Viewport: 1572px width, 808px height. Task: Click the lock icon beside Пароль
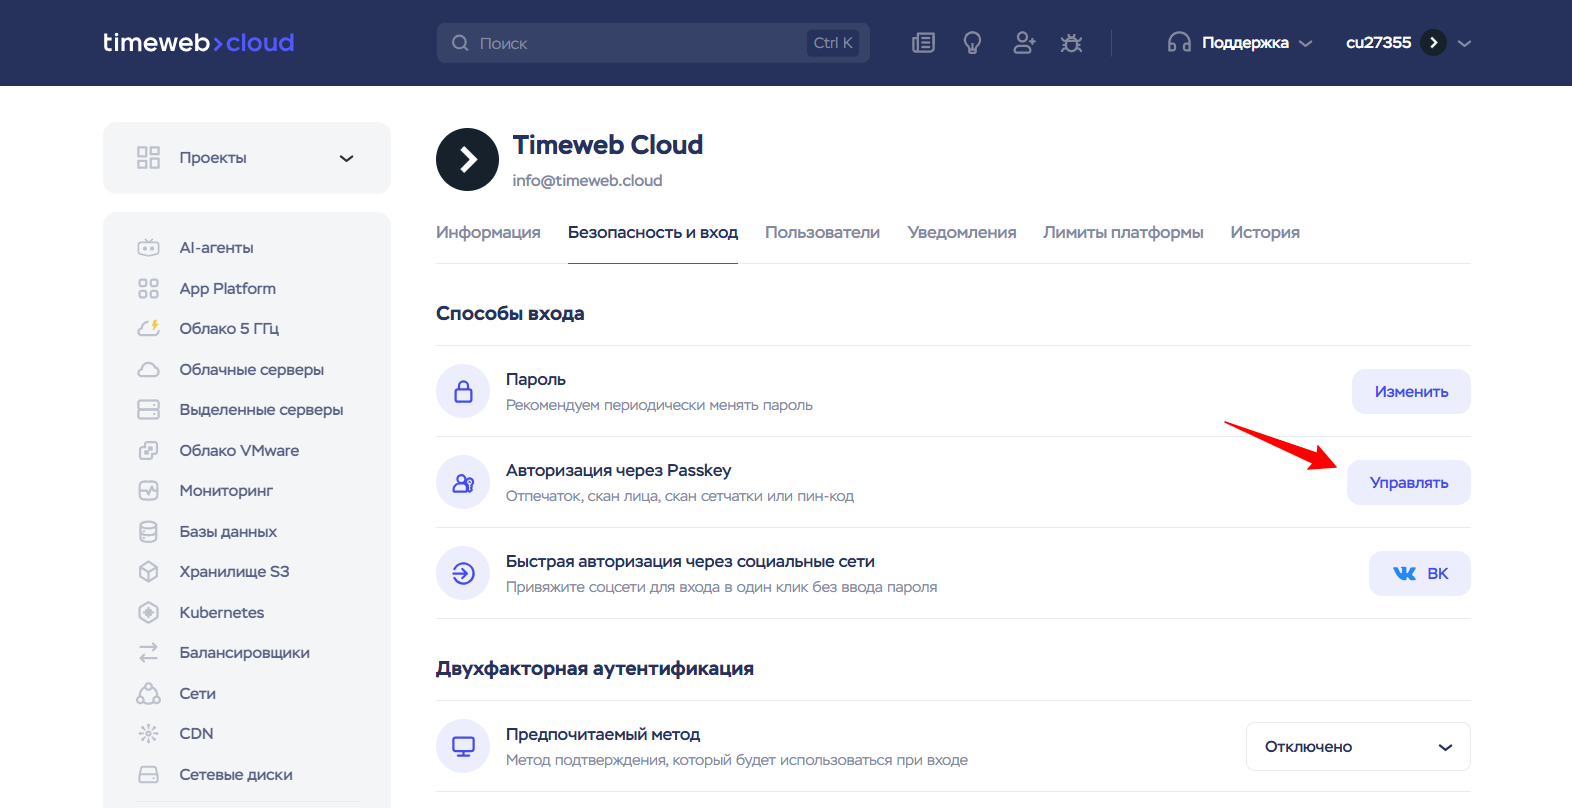[463, 391]
